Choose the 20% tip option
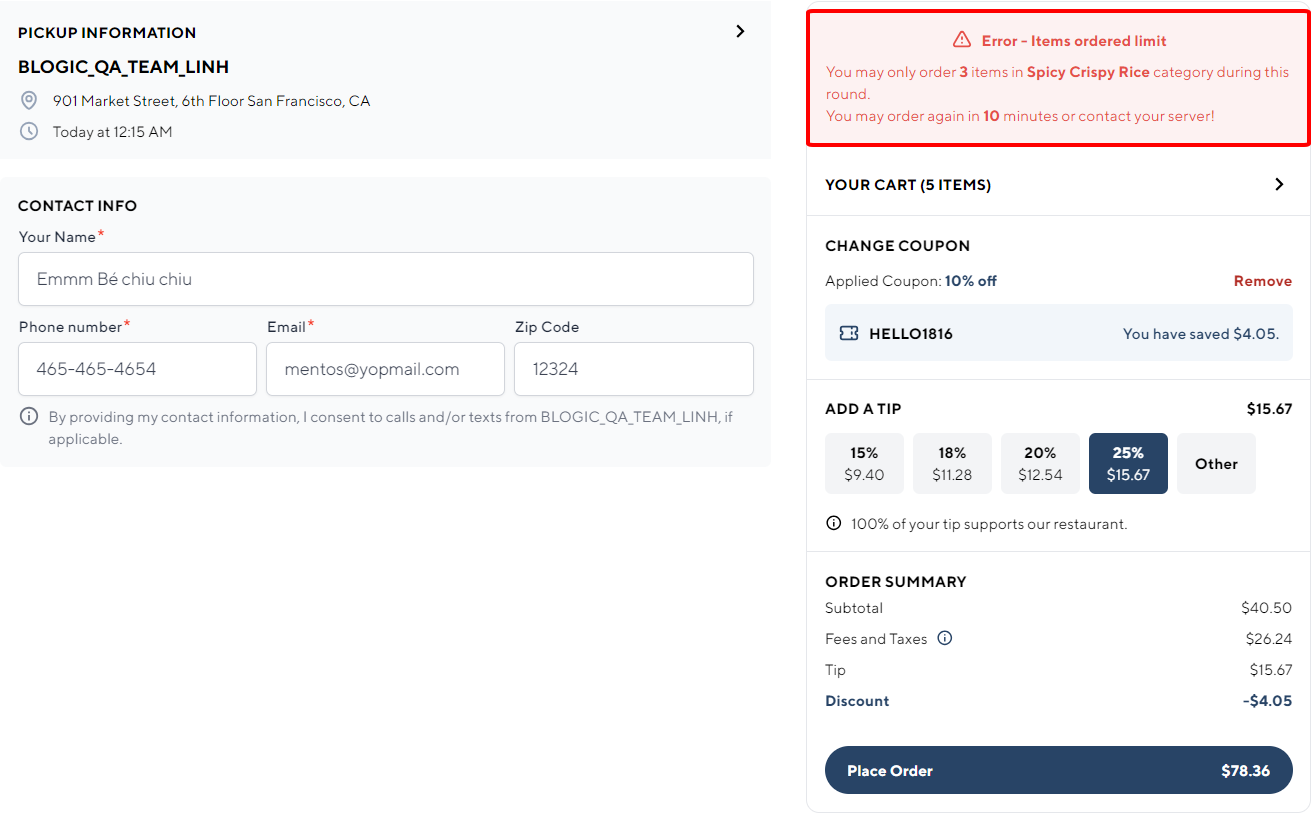The image size is (1312, 813). coord(1040,463)
